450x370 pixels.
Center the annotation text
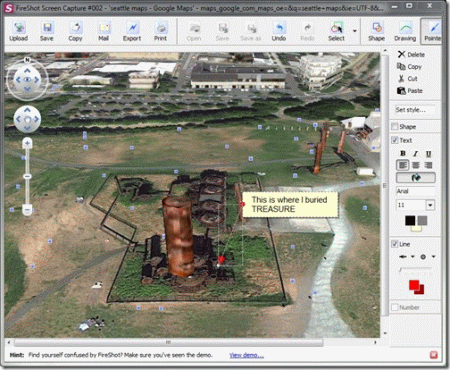(416, 165)
